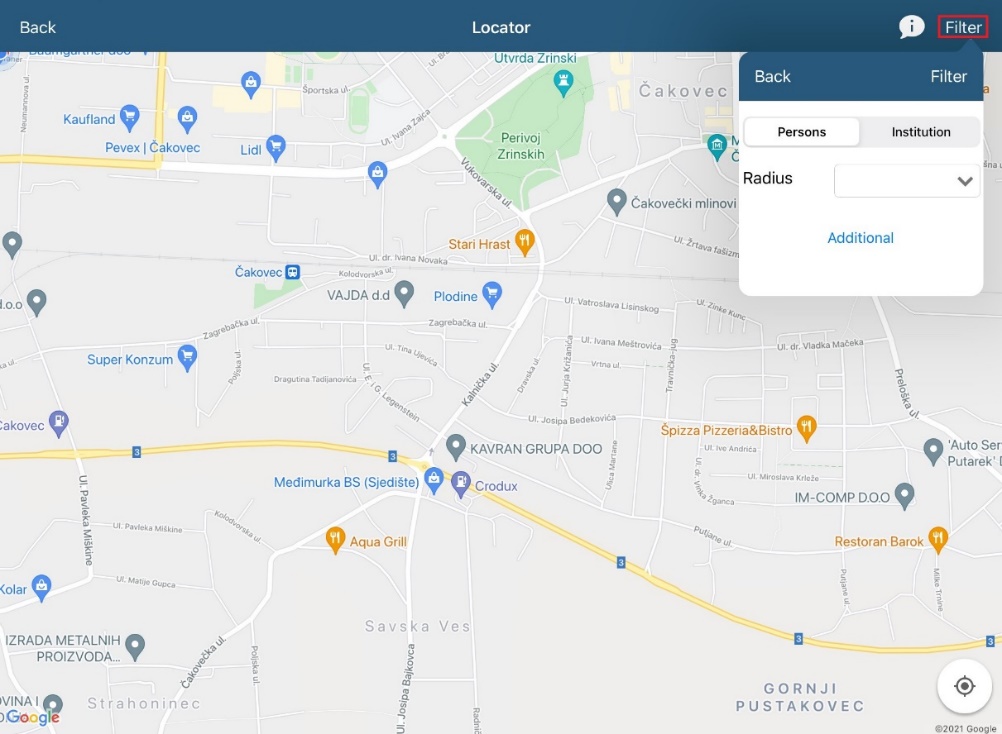Tap Filter in the top navigation bar
The width and height of the screenshot is (1002, 734).
tap(963, 27)
